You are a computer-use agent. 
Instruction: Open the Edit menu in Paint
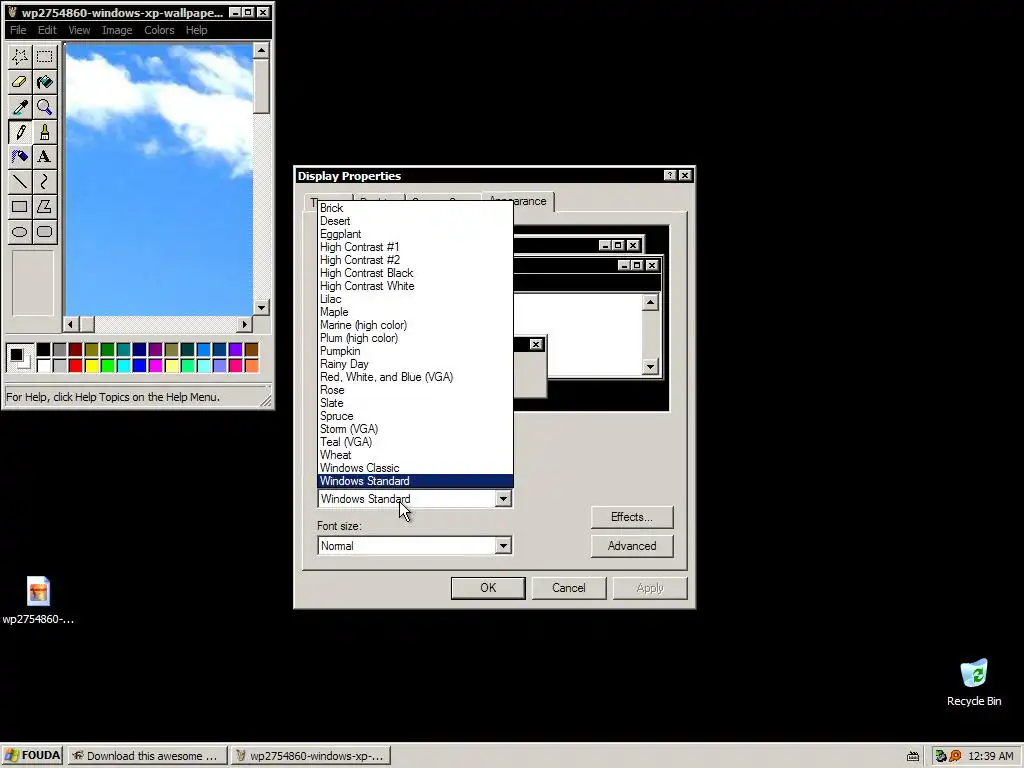click(47, 30)
